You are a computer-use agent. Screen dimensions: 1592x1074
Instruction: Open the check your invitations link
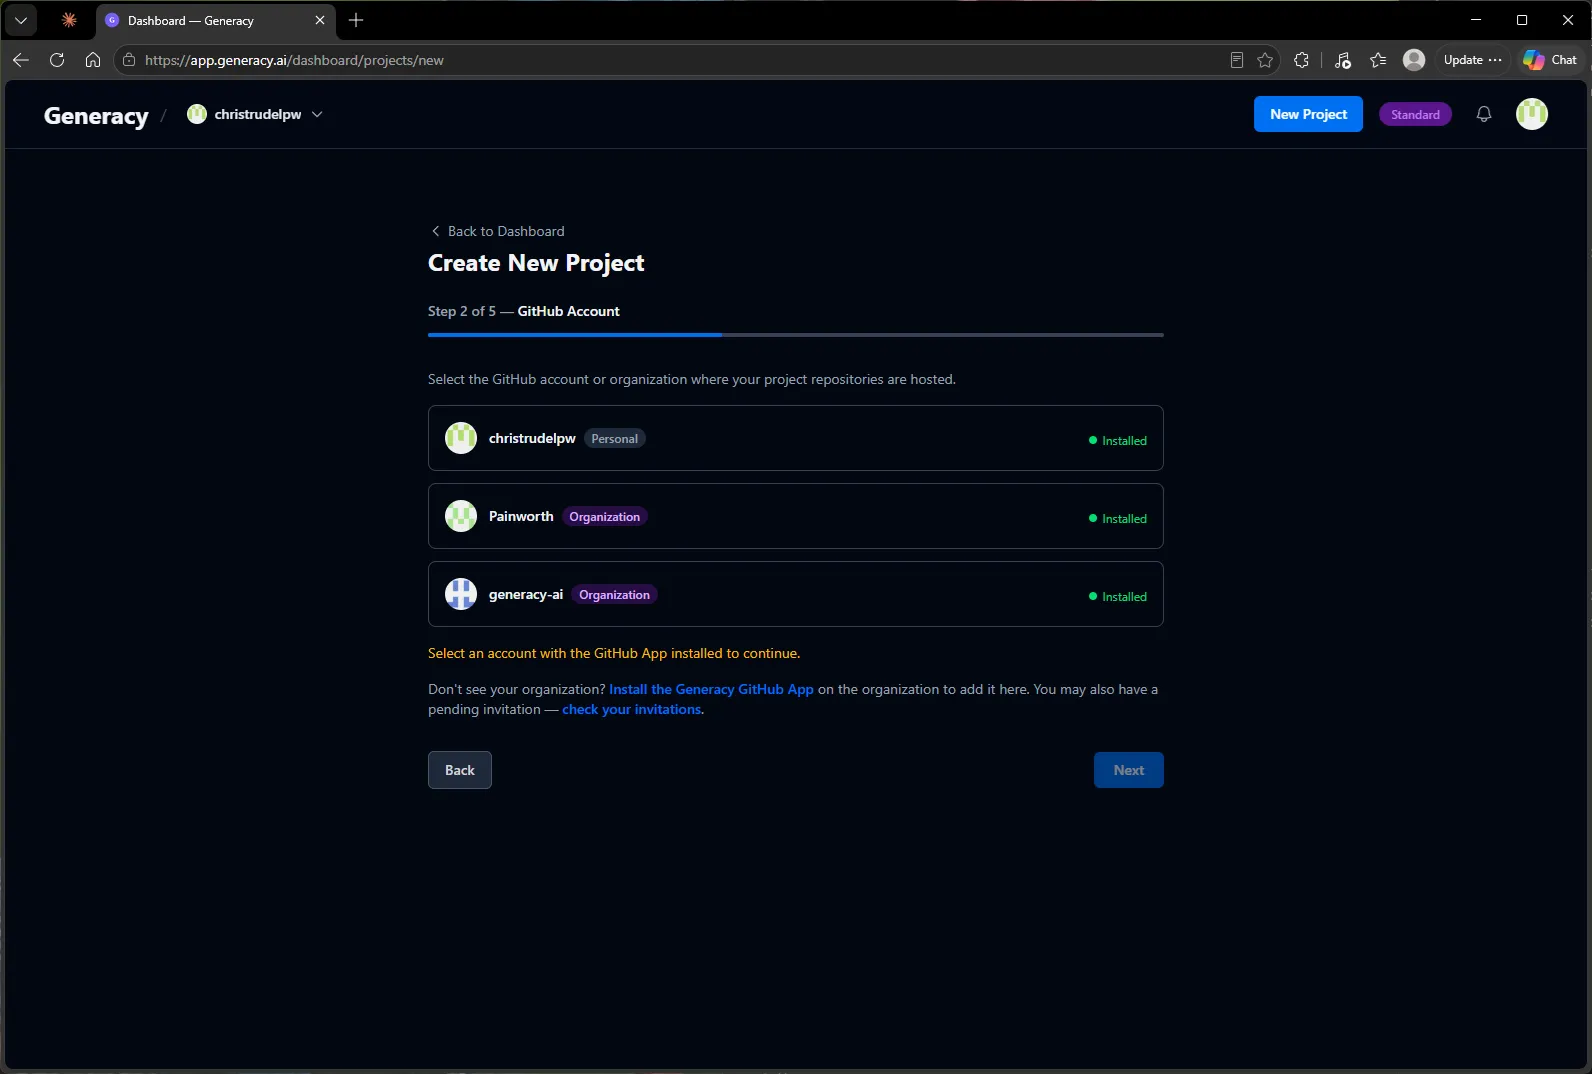point(631,709)
